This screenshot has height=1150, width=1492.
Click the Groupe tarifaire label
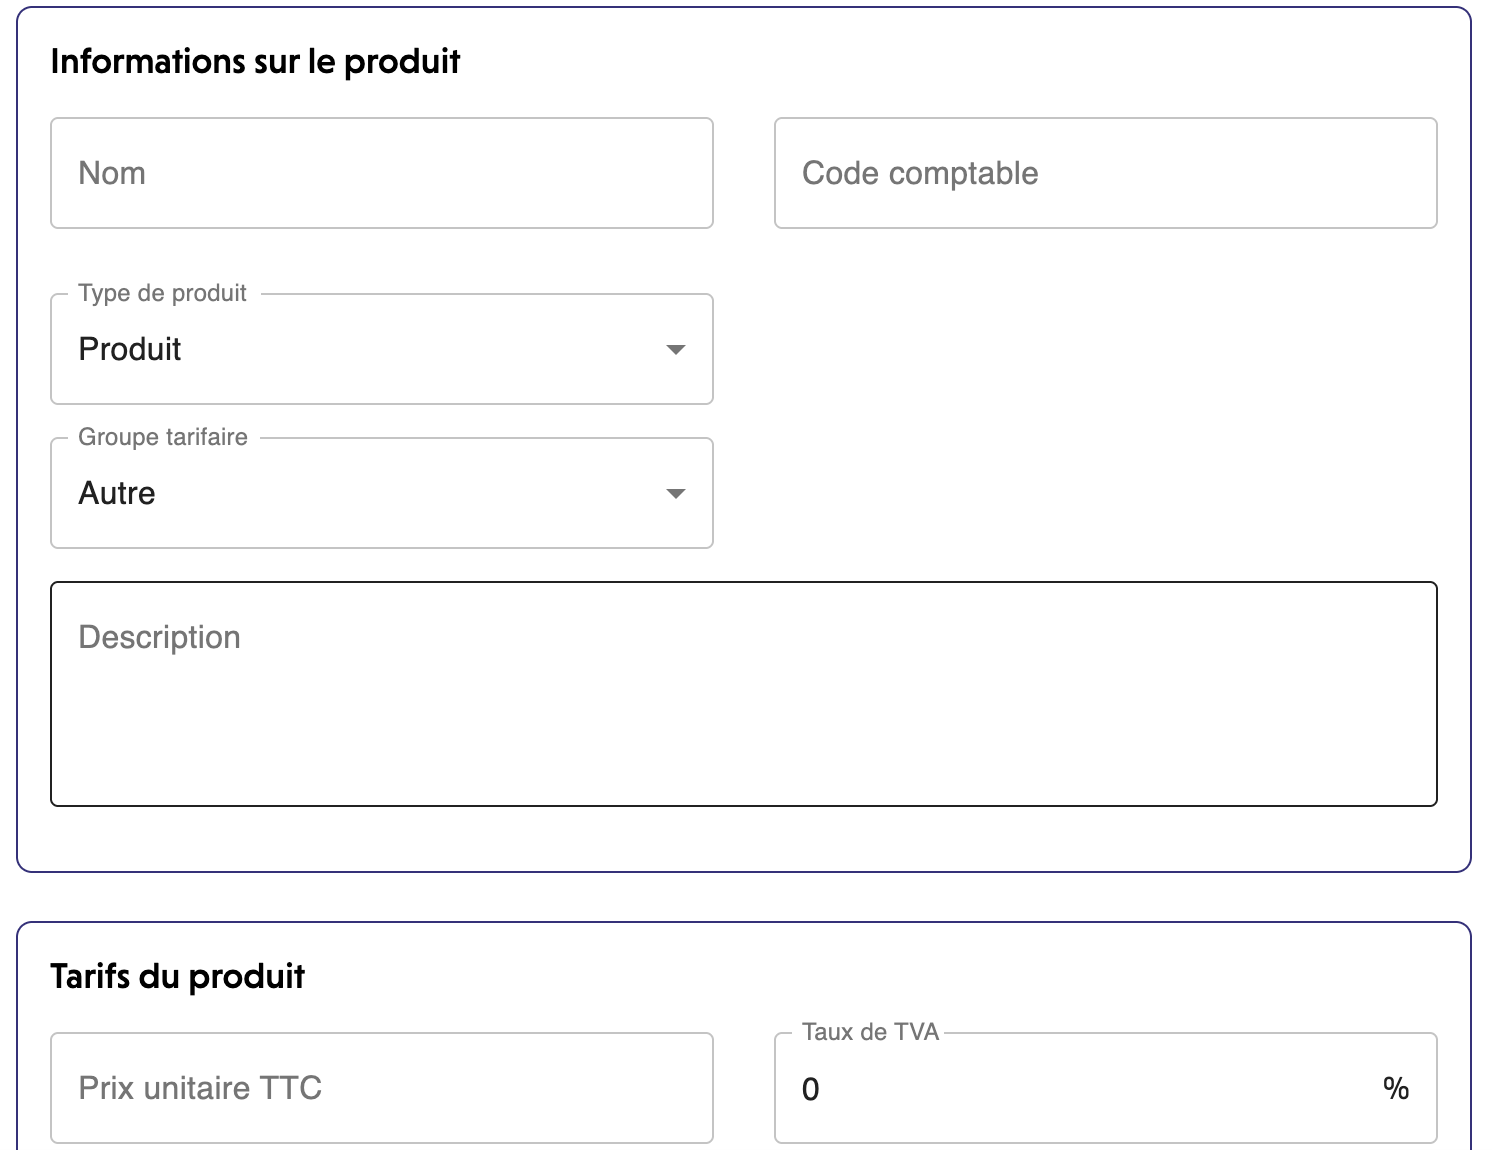(163, 437)
